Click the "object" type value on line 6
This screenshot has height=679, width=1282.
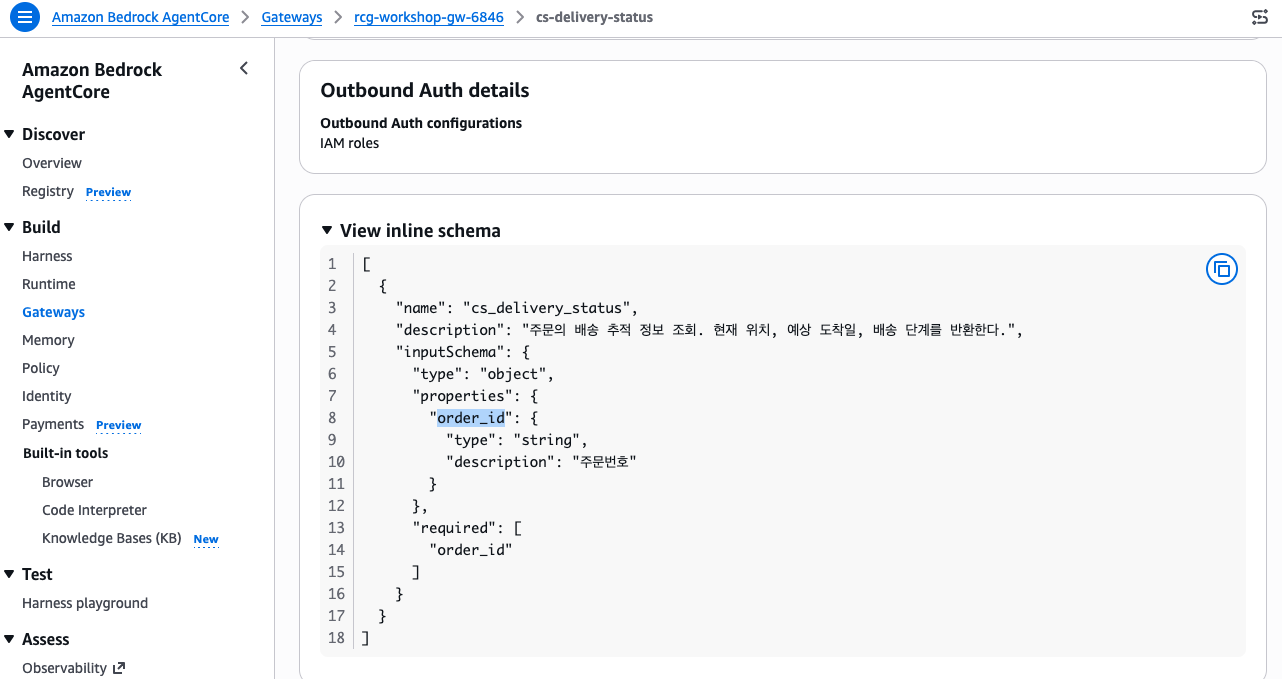click(x=512, y=374)
